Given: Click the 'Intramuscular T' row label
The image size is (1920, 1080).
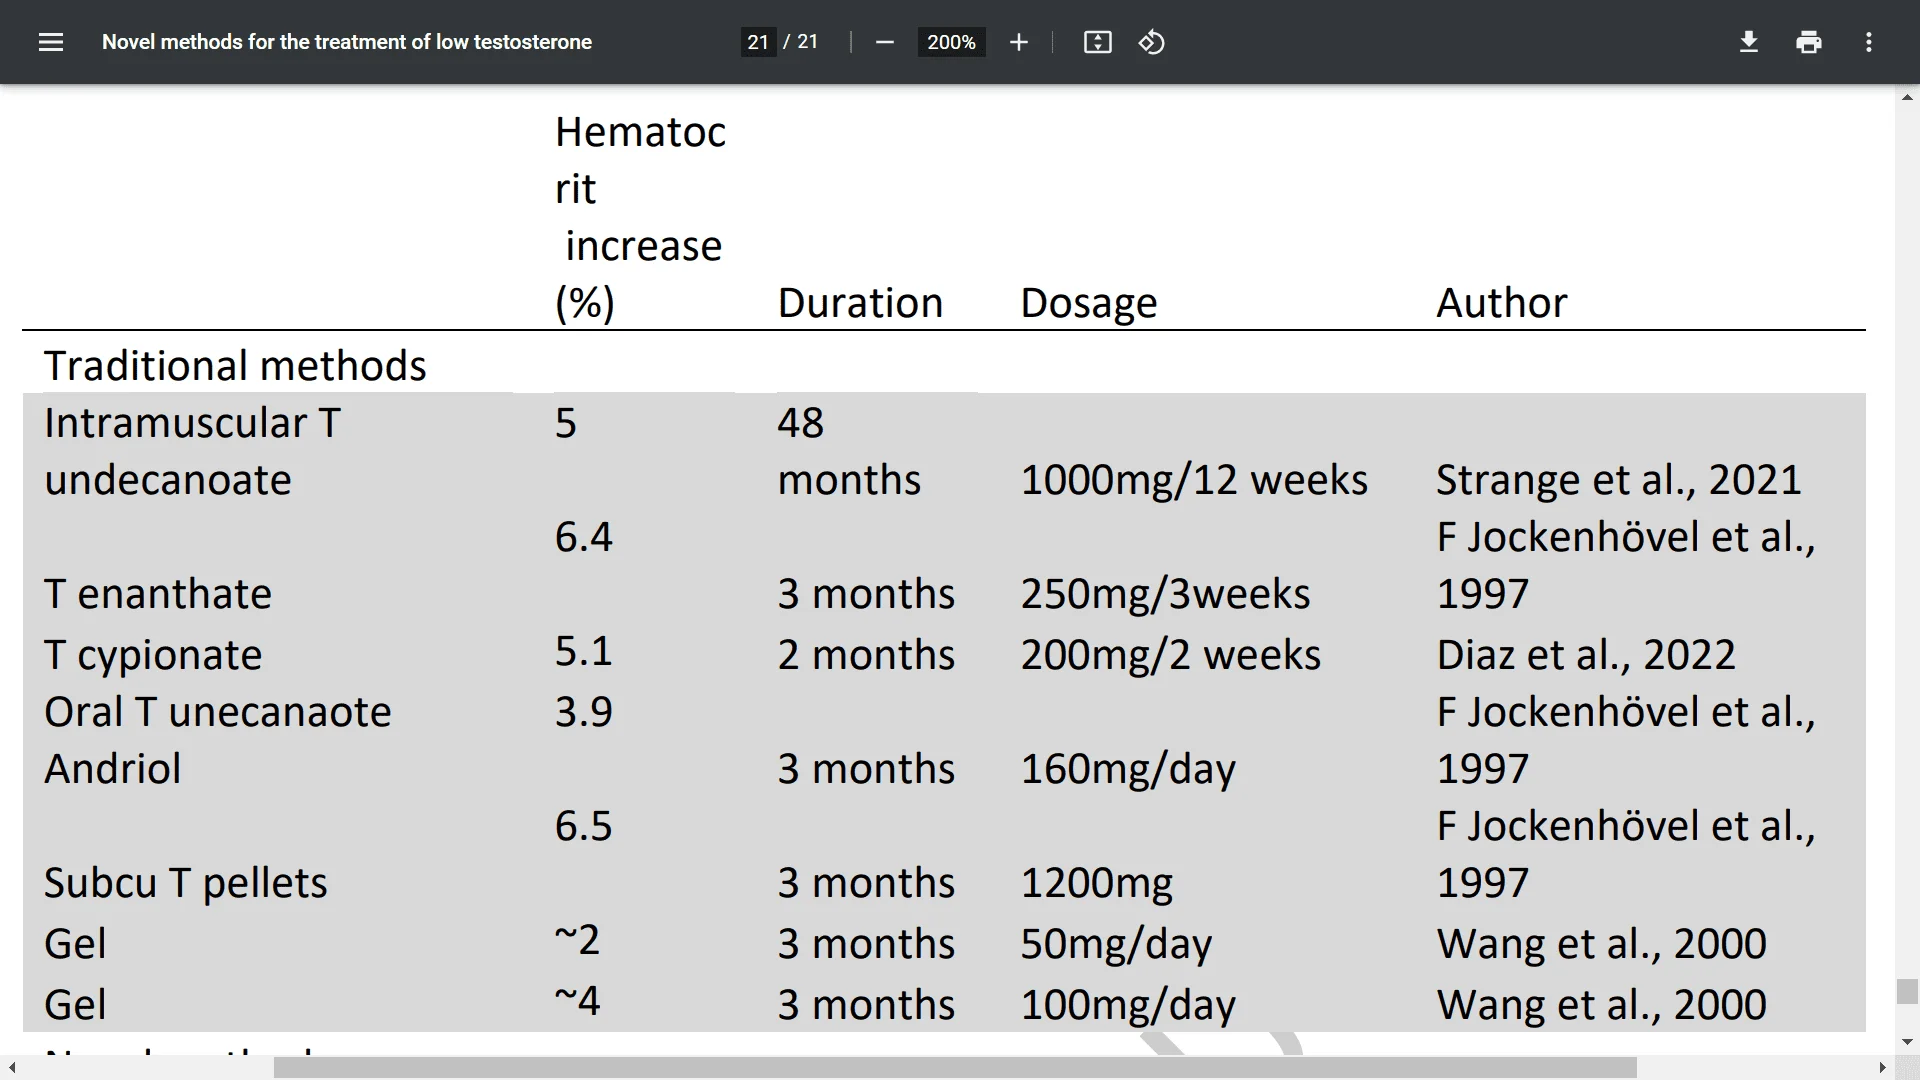Looking at the screenshot, I should click(192, 423).
